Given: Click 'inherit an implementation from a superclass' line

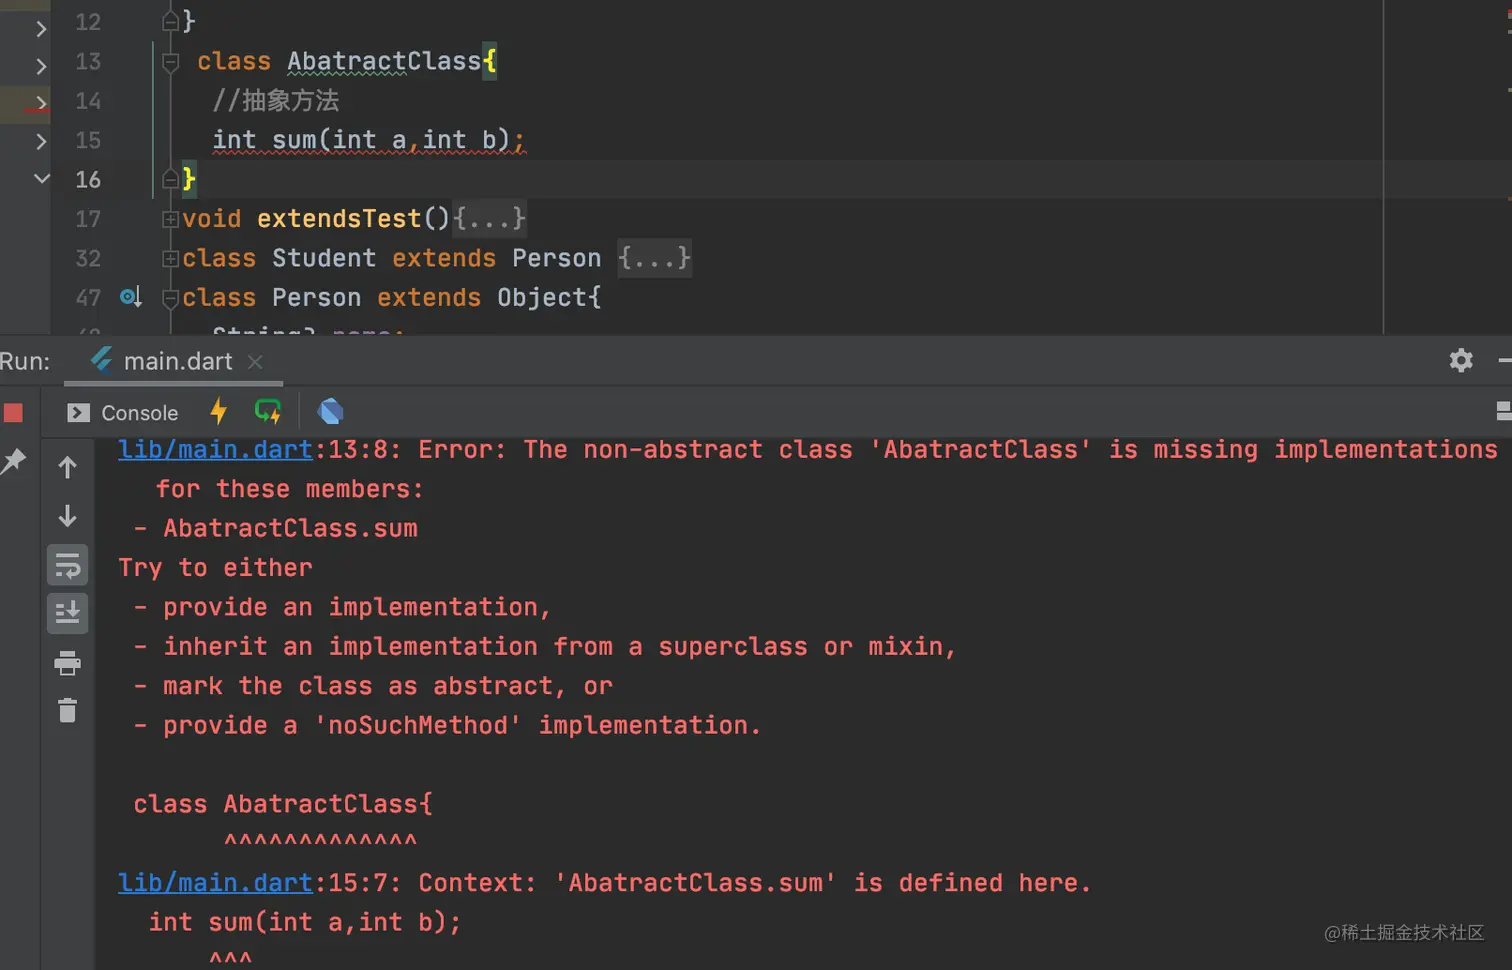Looking at the screenshot, I should (x=545, y=647).
